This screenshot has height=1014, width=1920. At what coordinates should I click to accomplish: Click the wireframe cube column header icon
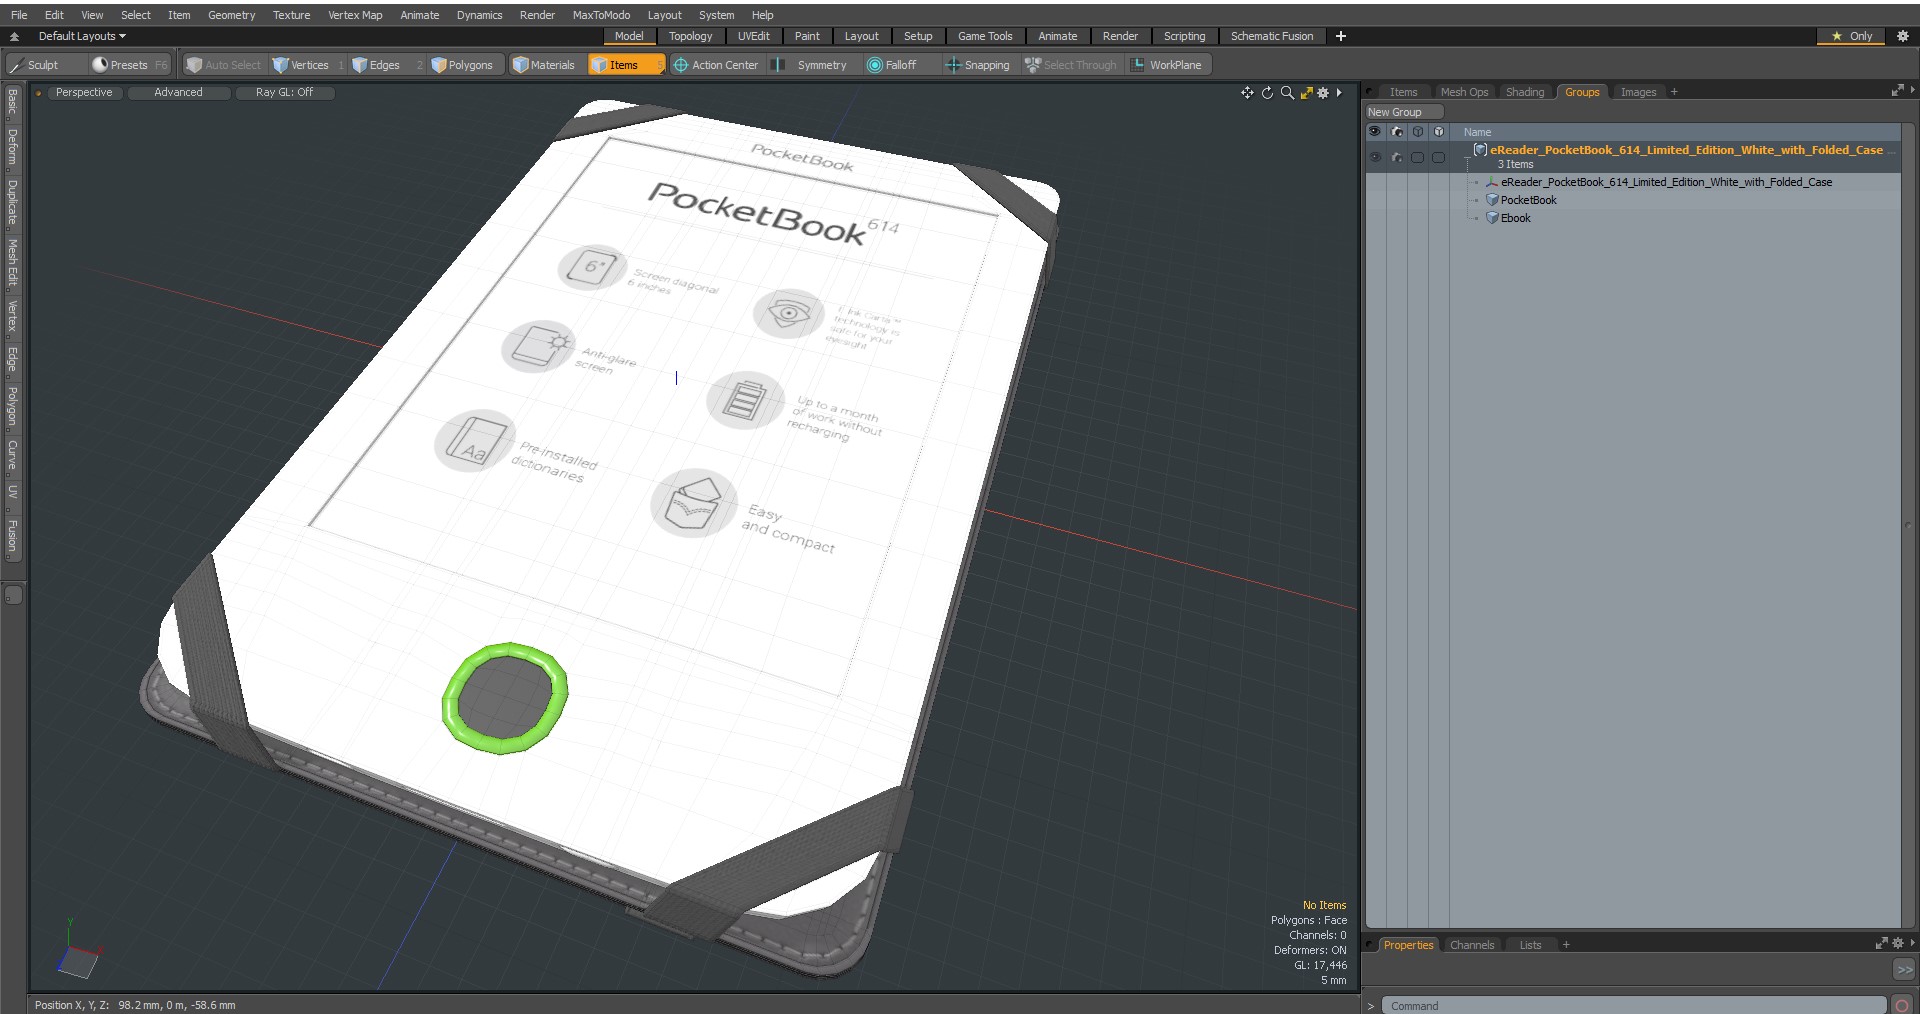1418,132
